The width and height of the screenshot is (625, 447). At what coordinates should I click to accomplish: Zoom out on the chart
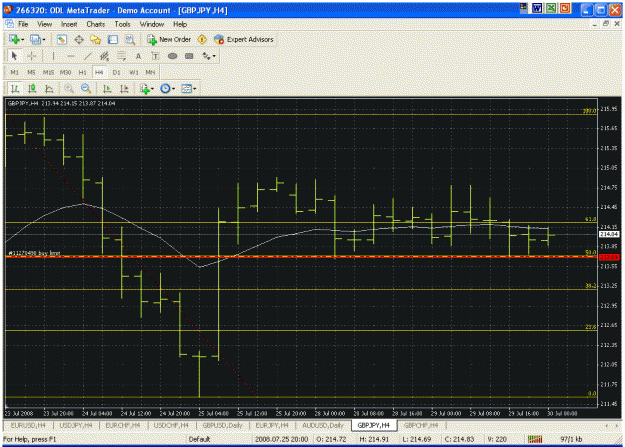coord(86,89)
